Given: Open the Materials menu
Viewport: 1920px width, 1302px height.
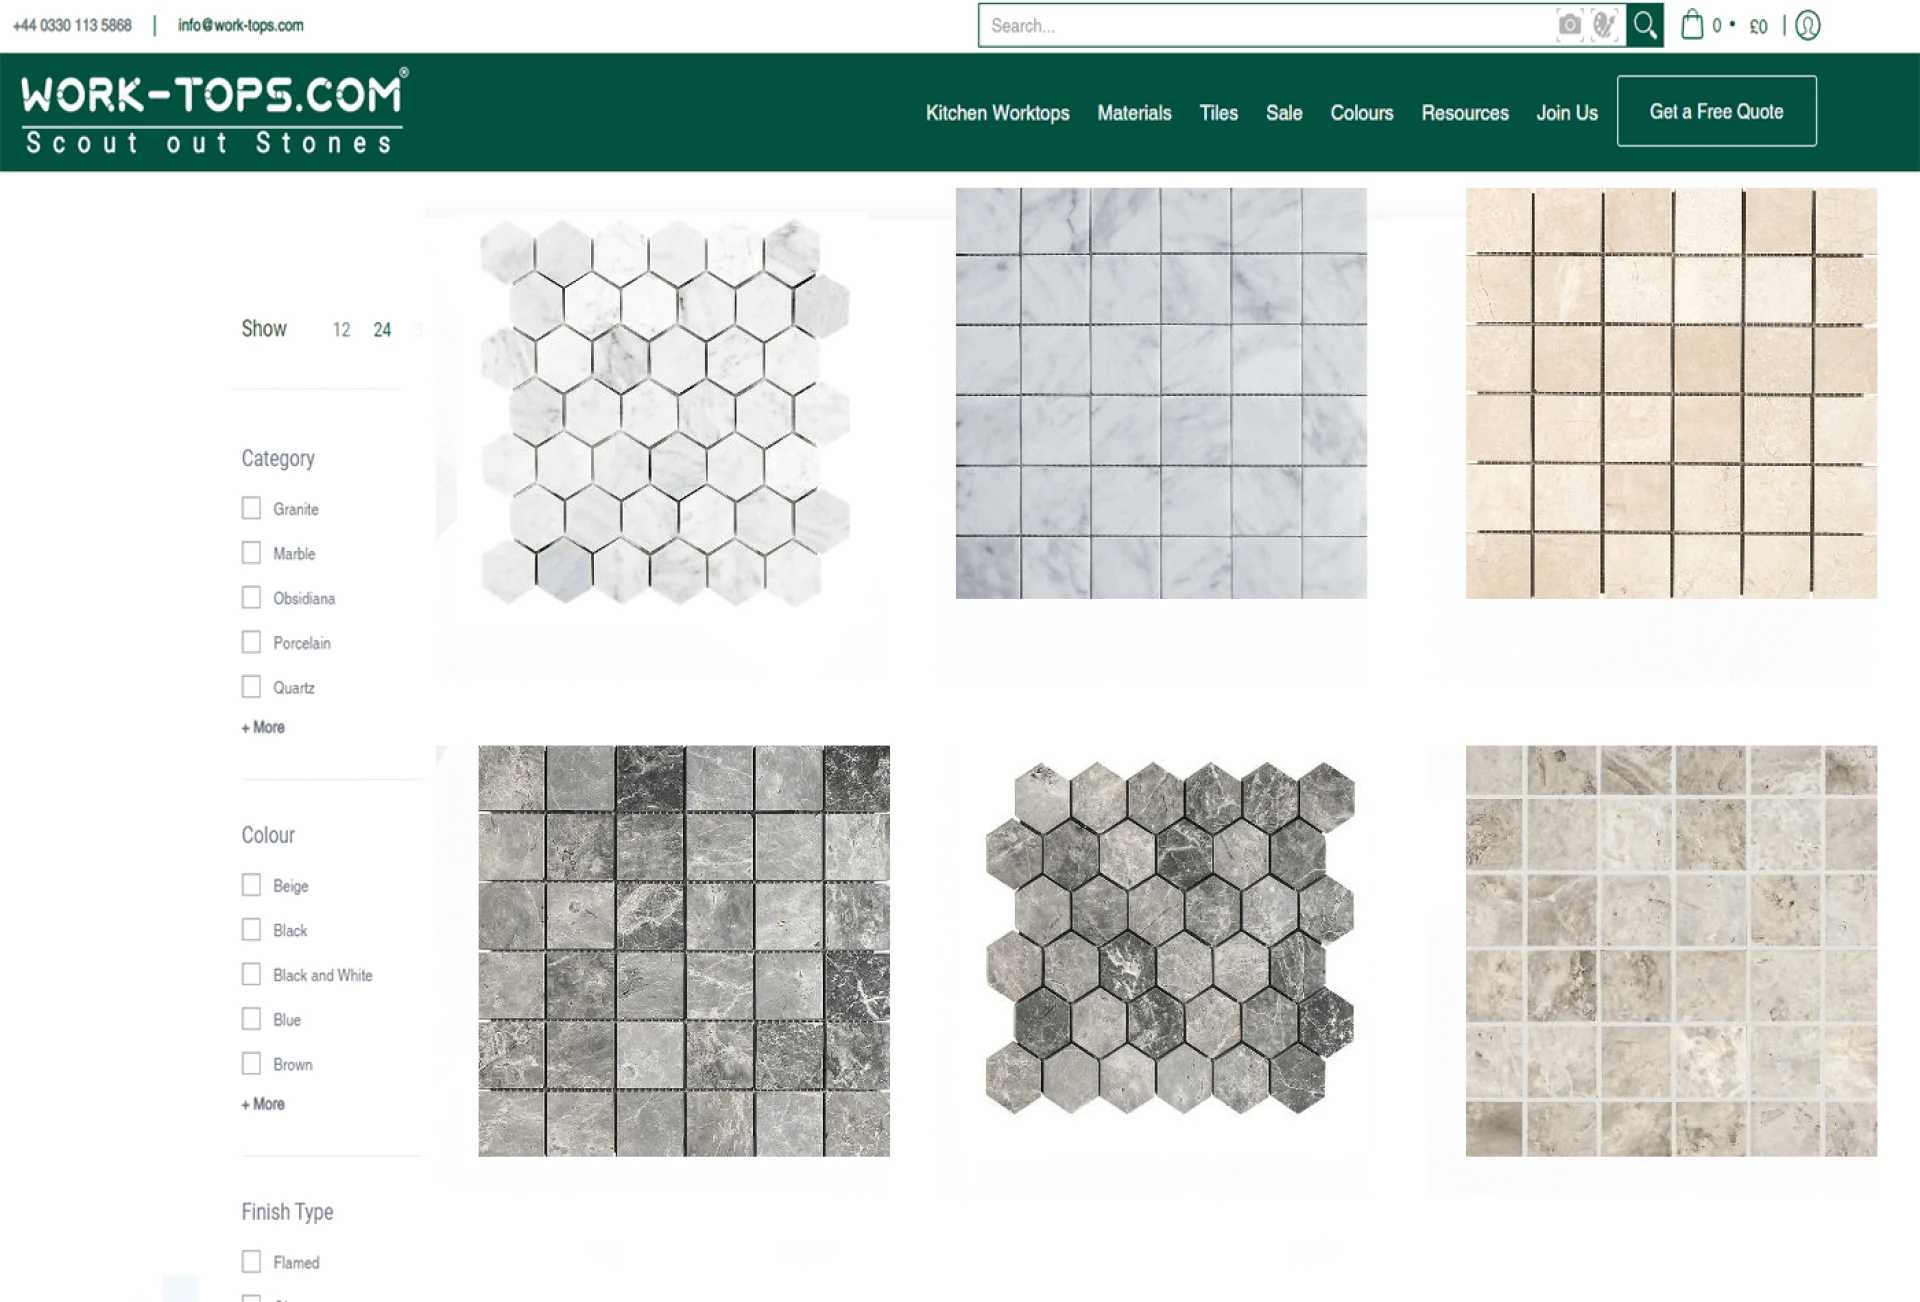Looking at the screenshot, I should coord(1134,113).
